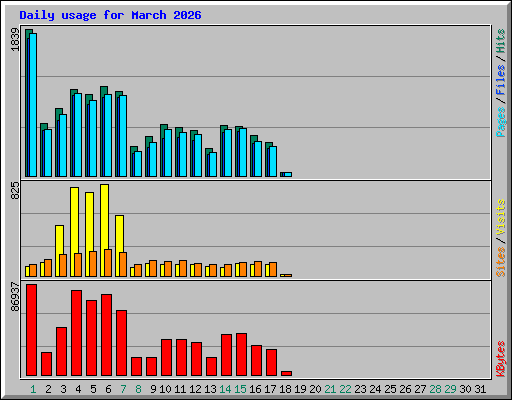Click day 12 on the x-axis

(195, 389)
